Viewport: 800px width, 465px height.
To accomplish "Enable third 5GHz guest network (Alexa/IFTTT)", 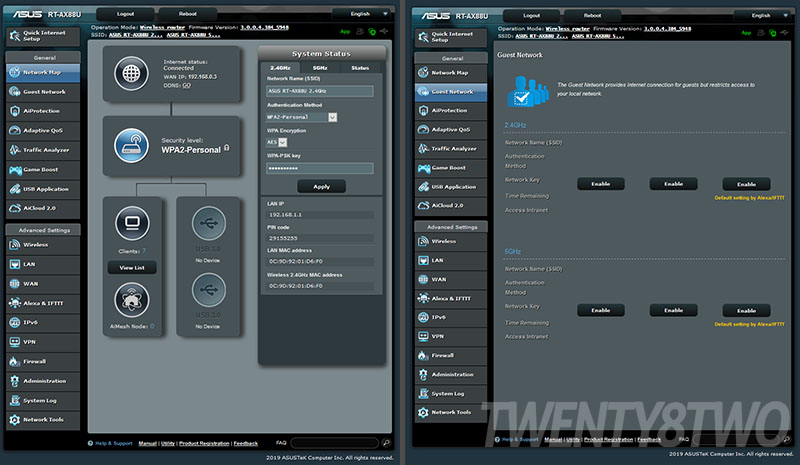I will click(x=746, y=310).
